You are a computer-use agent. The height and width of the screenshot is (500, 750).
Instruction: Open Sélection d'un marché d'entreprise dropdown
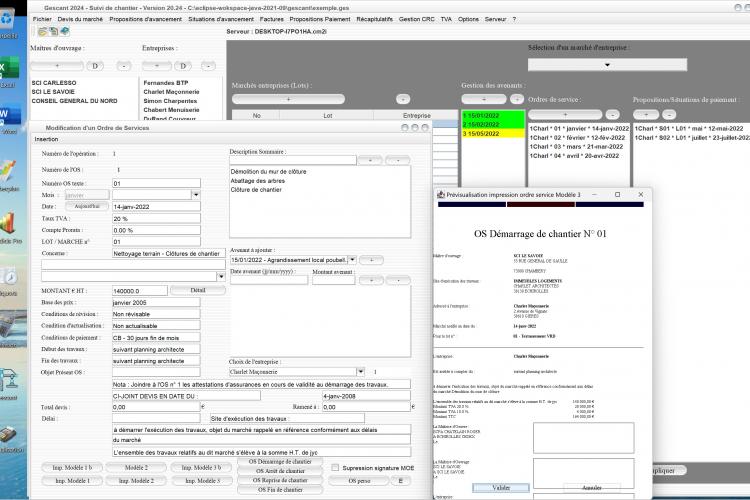pos(607,65)
